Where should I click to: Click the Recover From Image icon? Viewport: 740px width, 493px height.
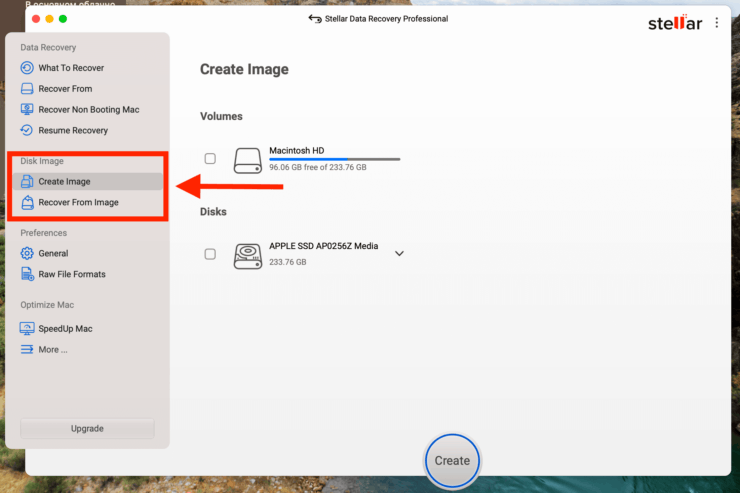(27, 203)
